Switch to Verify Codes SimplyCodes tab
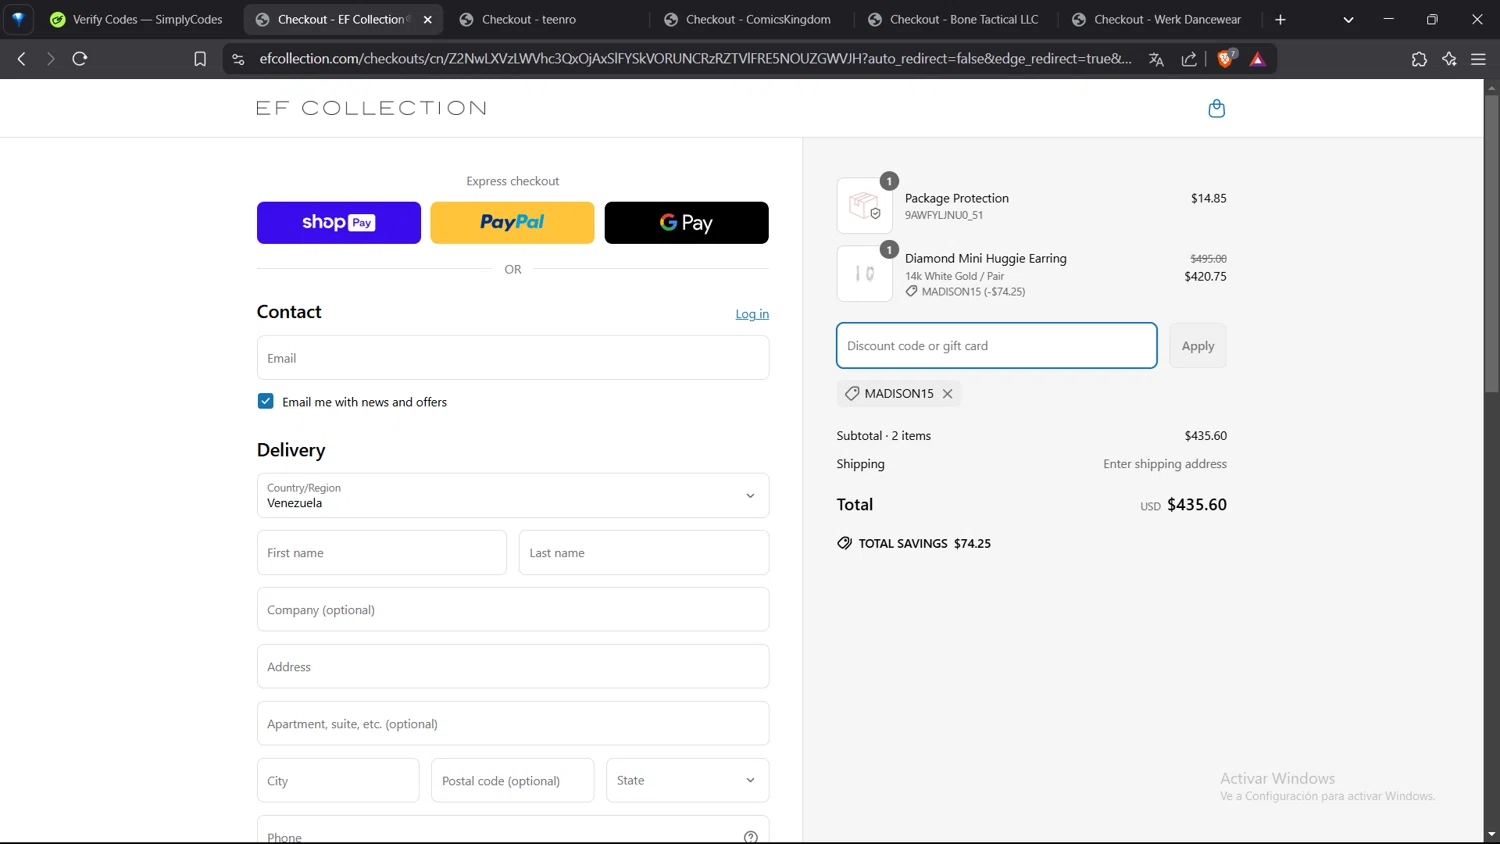The image size is (1500, 844). click(x=137, y=19)
